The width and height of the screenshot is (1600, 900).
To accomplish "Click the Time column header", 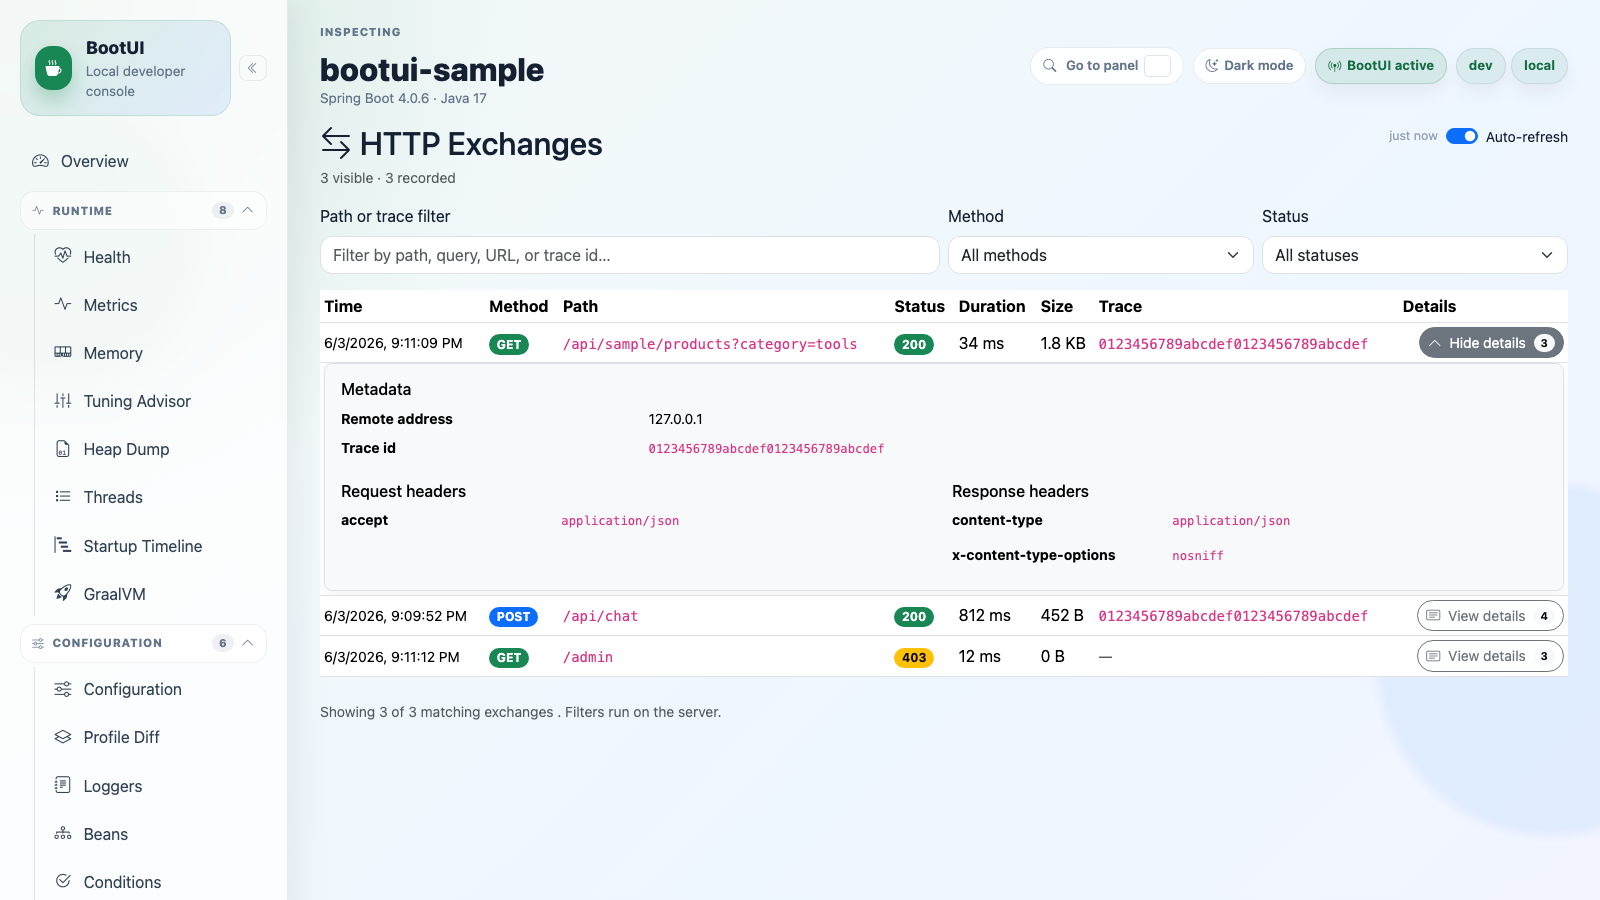I will coord(343,306).
